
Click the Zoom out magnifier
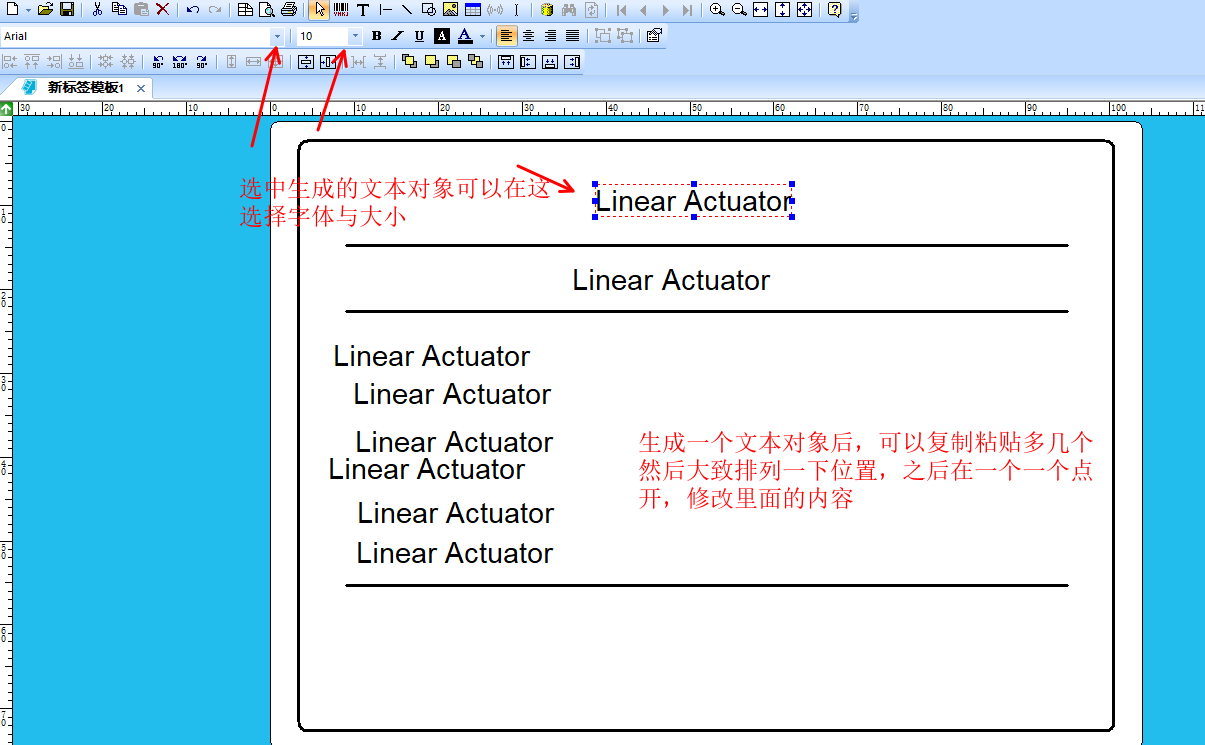pyautogui.click(x=739, y=10)
